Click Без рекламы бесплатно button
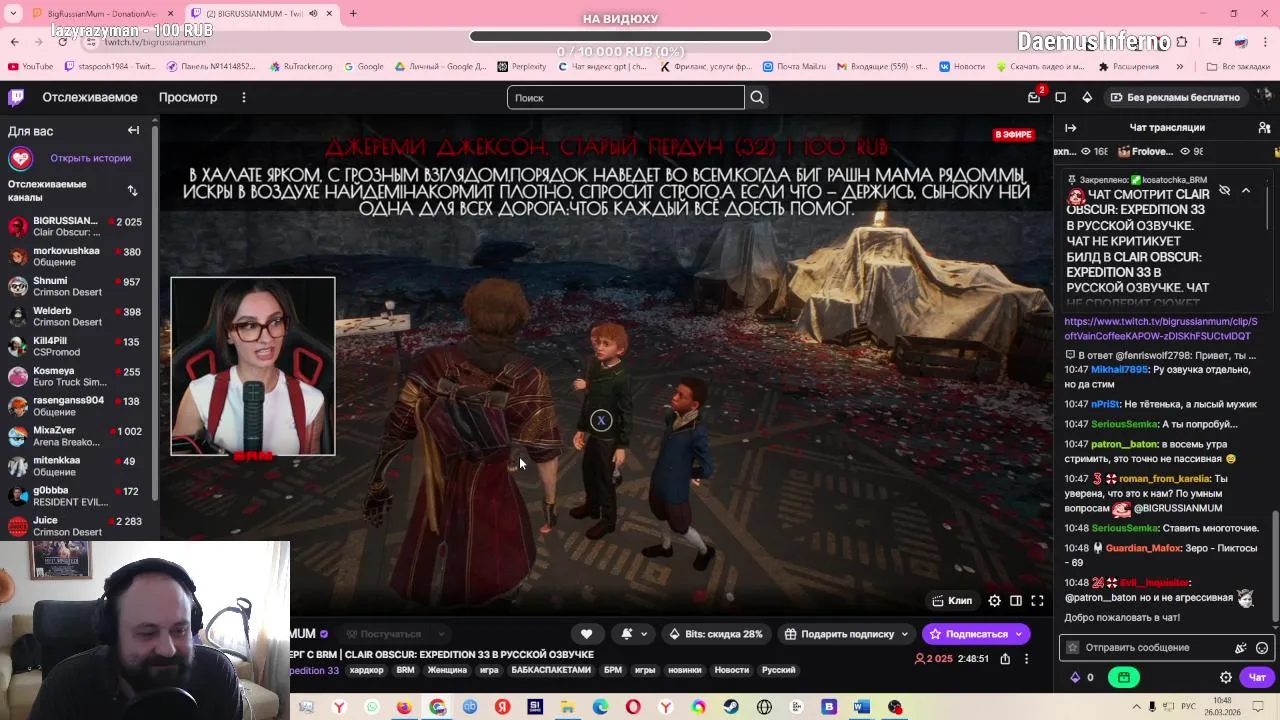 (1175, 97)
